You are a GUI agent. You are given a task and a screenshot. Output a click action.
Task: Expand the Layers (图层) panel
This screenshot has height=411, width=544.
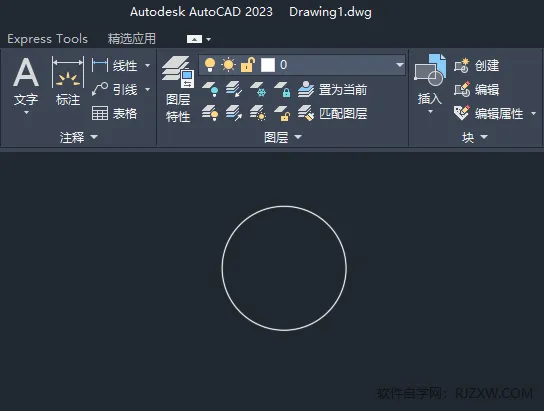click(283, 137)
